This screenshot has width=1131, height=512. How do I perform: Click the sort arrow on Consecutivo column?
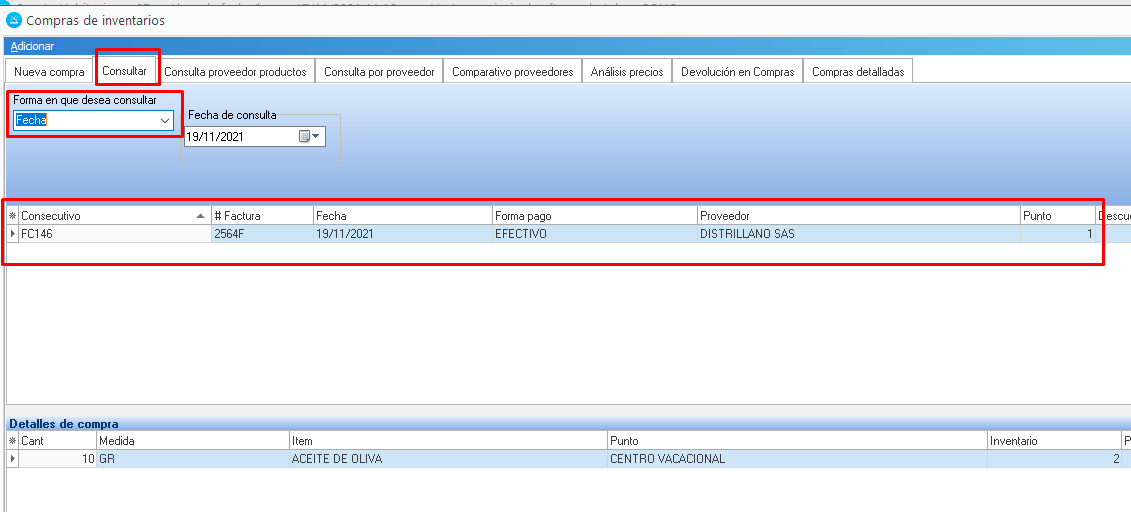[200, 216]
